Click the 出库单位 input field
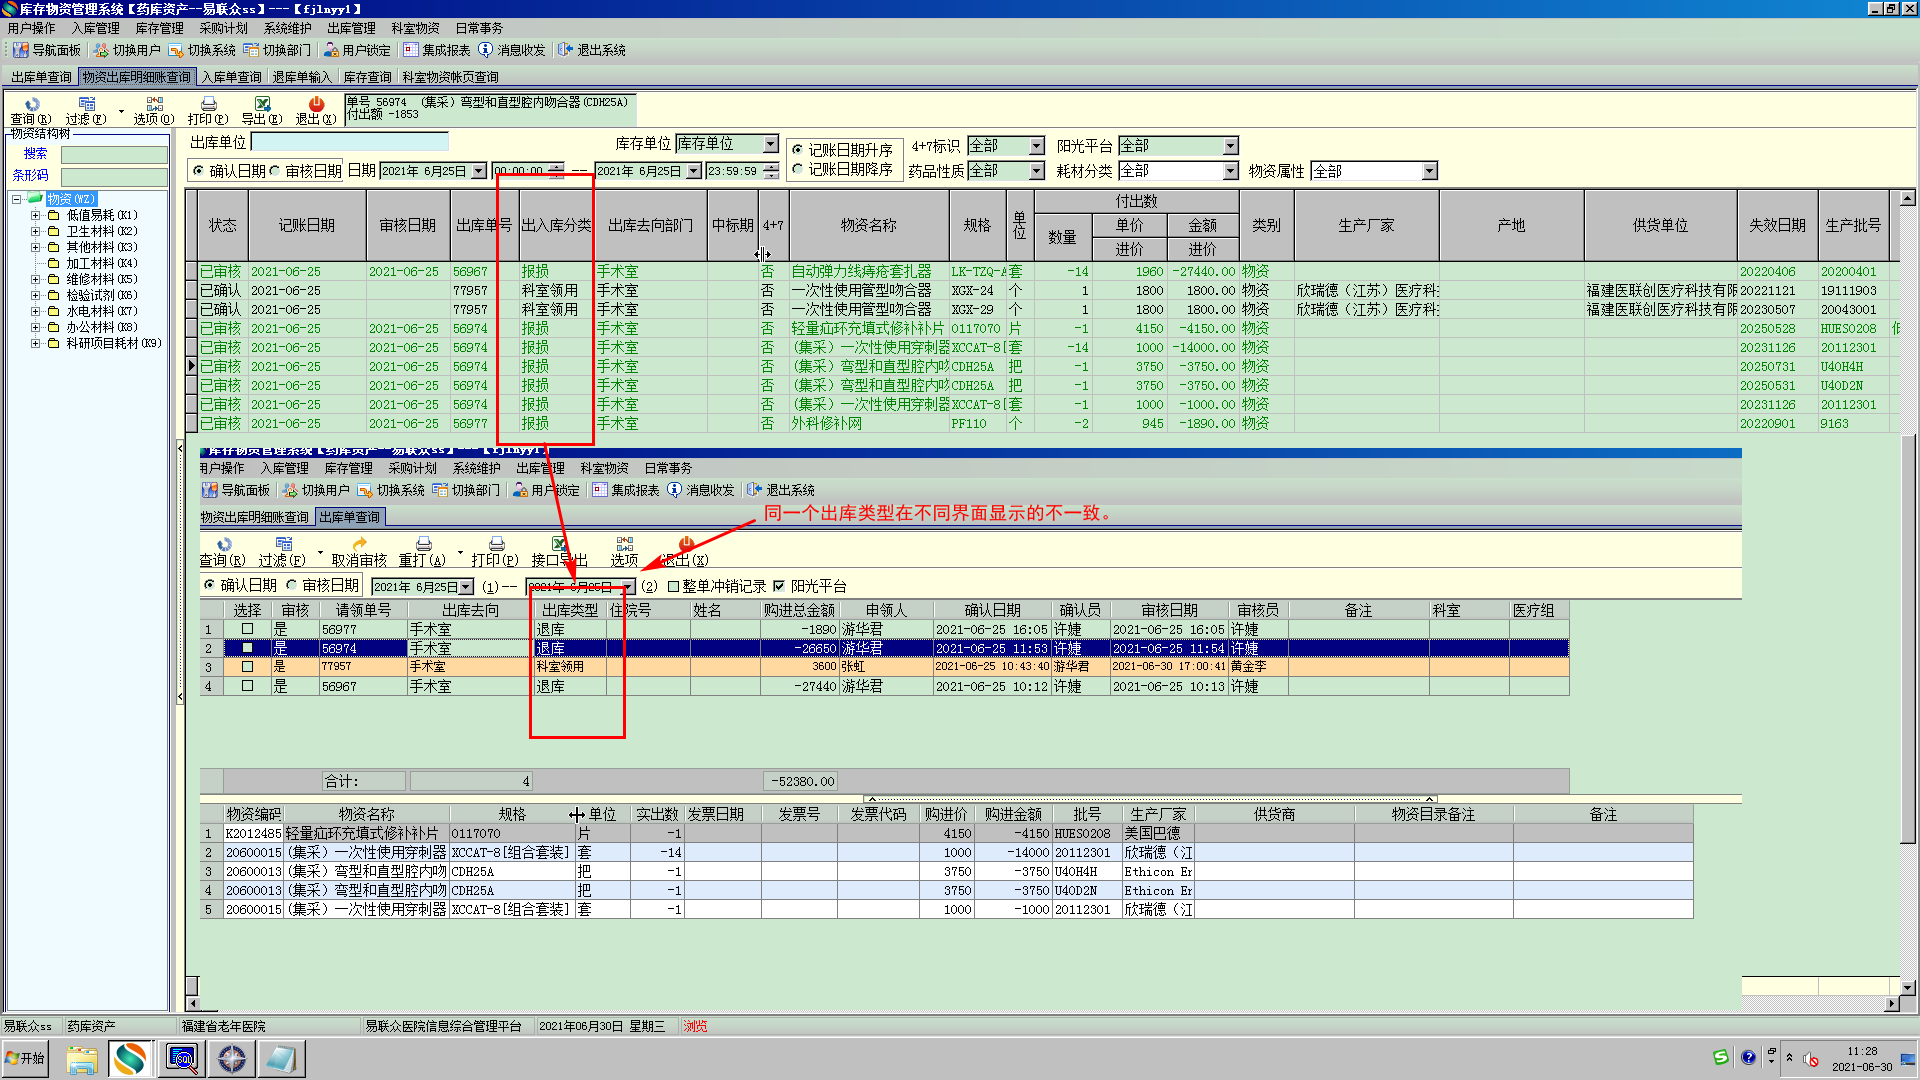Viewport: 1920px width, 1080px height. pyautogui.click(x=349, y=143)
